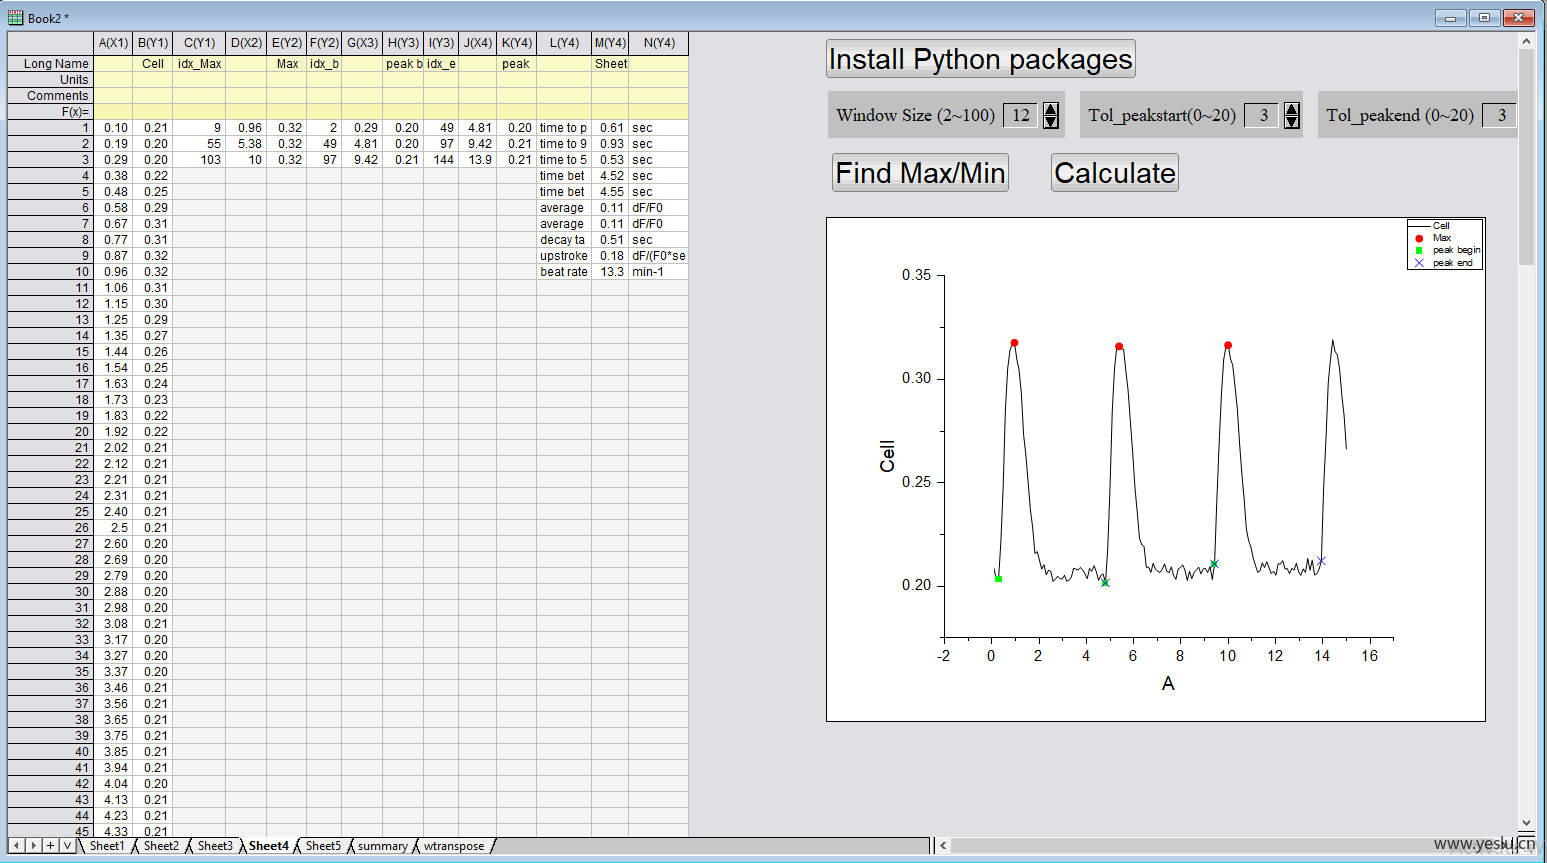Click the vertical scrollbar thumb
Image resolution: width=1547 pixels, height=863 pixels.
coord(1526,157)
